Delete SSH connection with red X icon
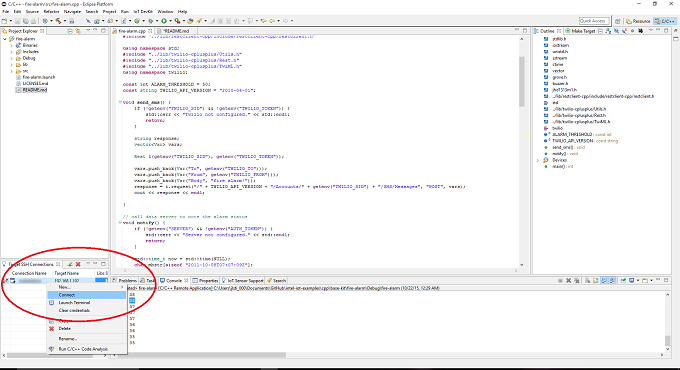680x370 pixels. (x=78, y=264)
